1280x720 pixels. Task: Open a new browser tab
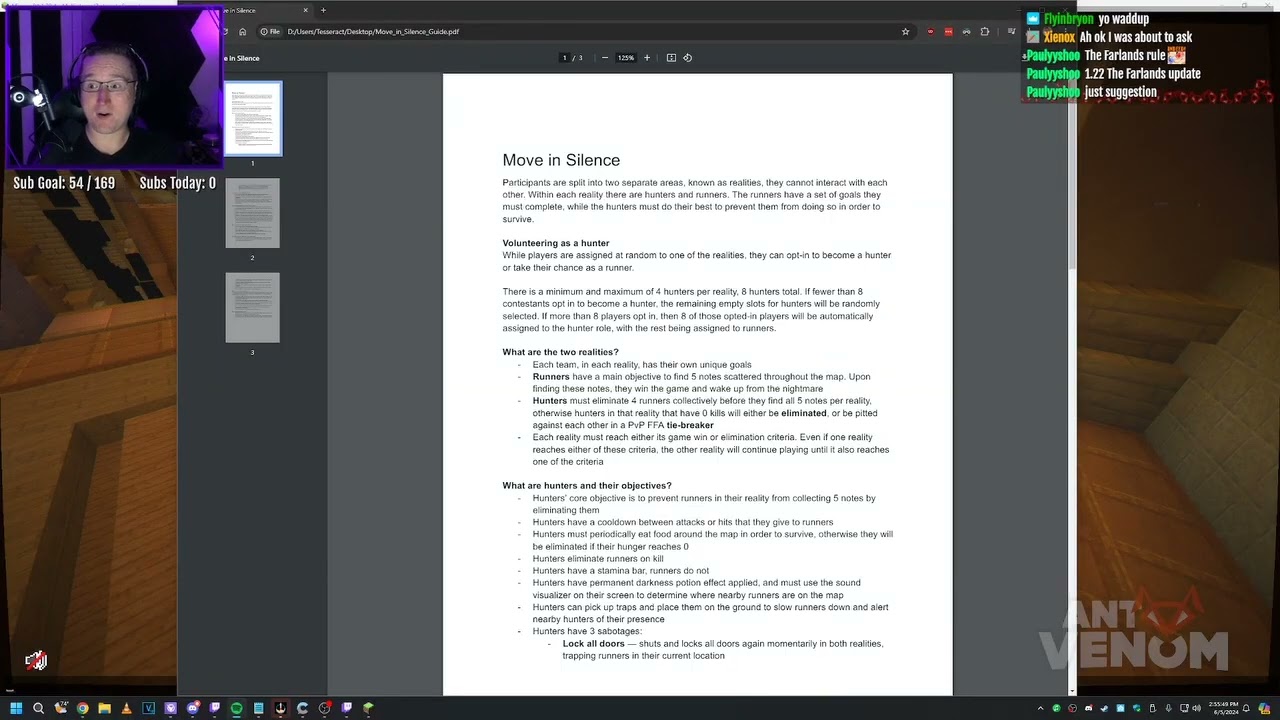tap(323, 10)
